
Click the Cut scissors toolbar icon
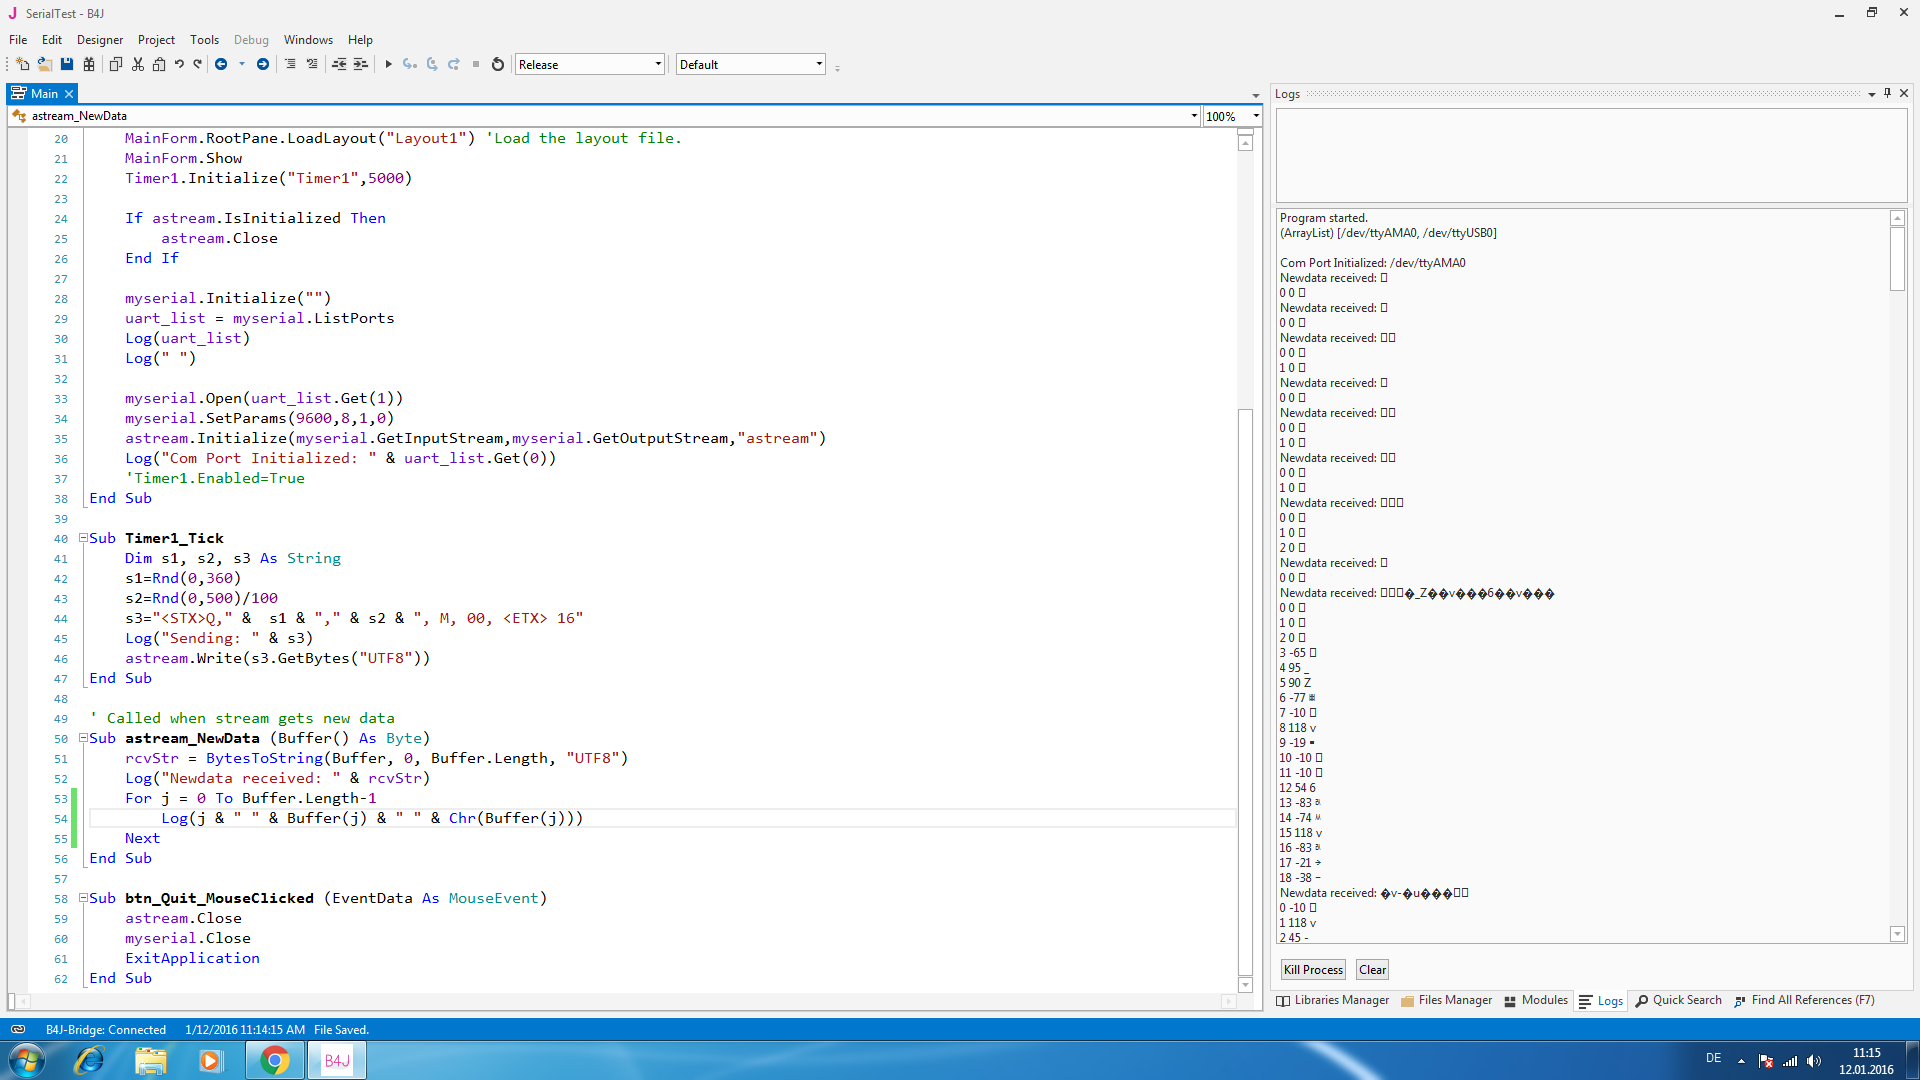(x=138, y=64)
